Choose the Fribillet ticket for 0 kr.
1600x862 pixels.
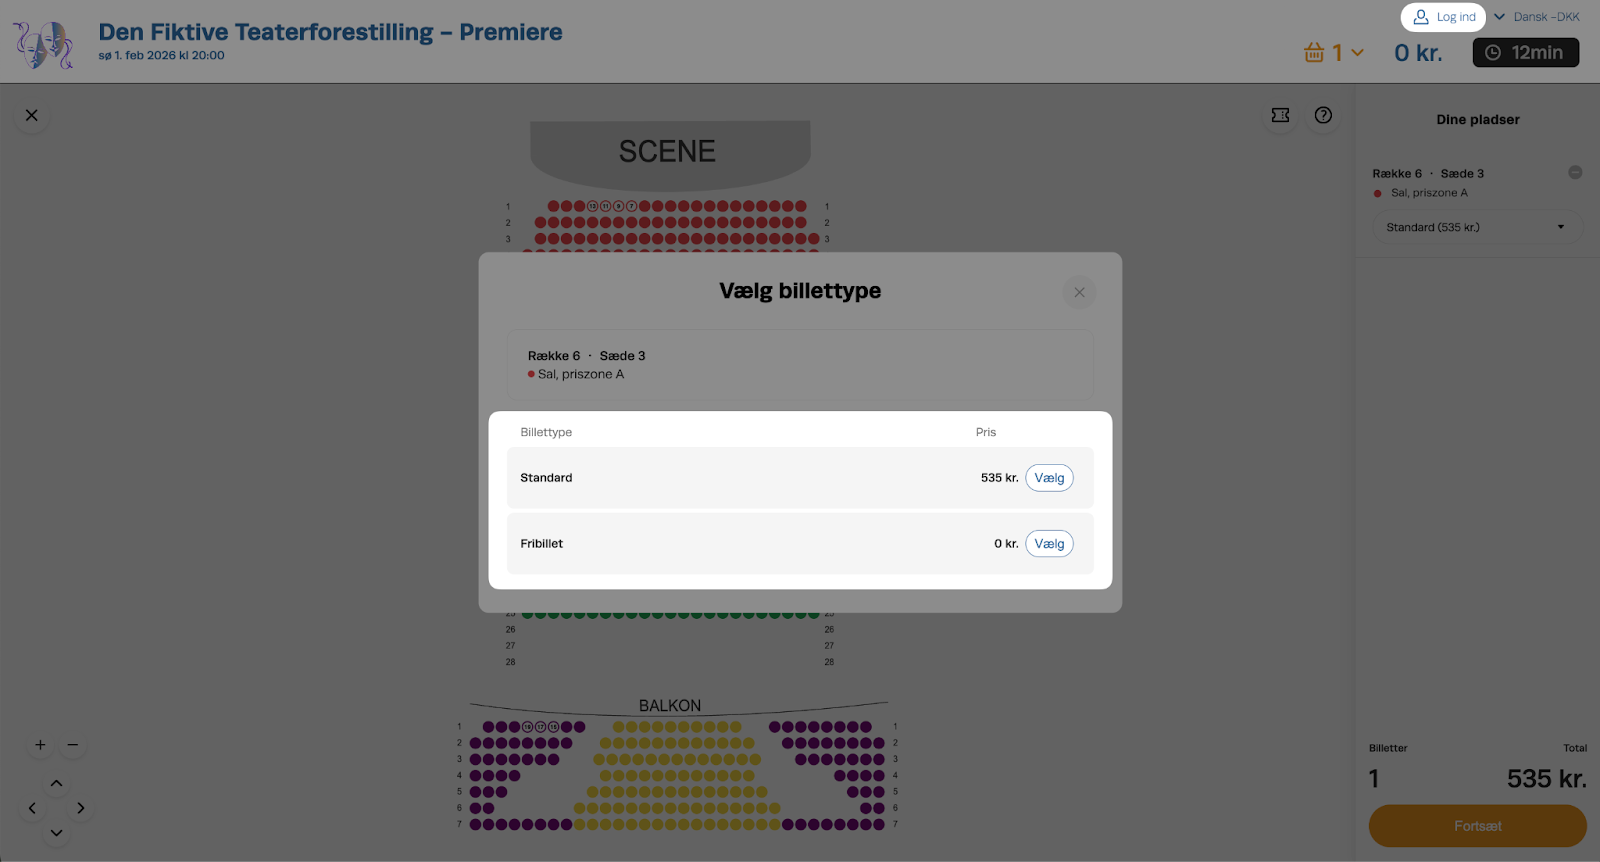click(1049, 544)
